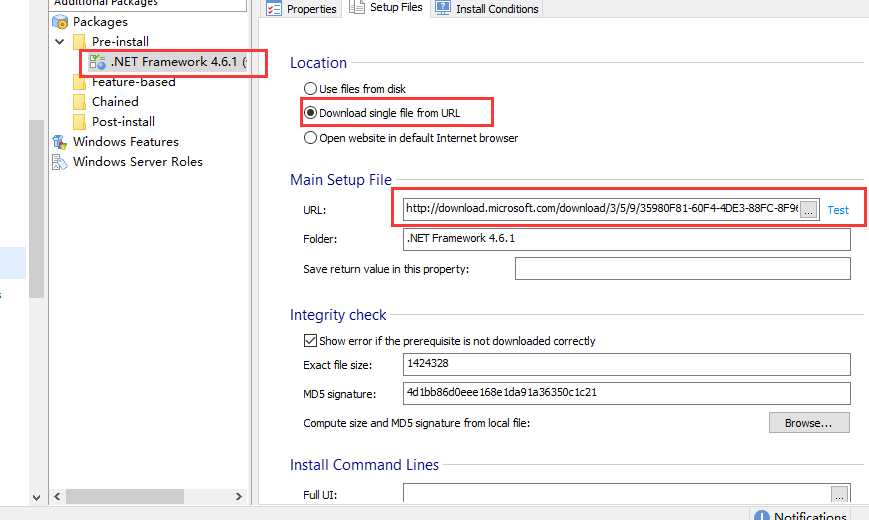Switch to the Setup Files tab
869x520 pixels.
tap(386, 7)
